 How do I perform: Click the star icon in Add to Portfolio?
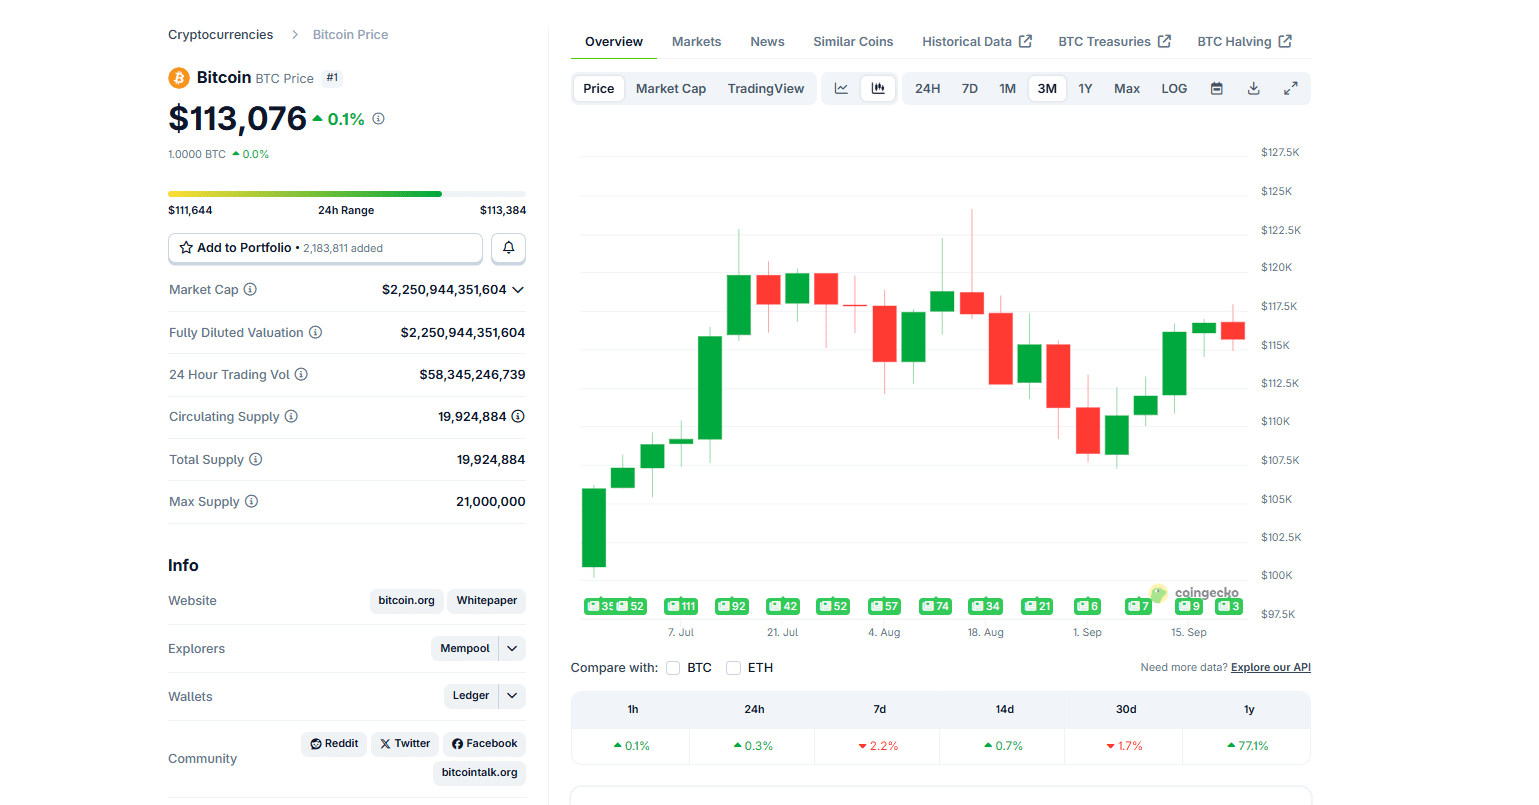tap(187, 247)
